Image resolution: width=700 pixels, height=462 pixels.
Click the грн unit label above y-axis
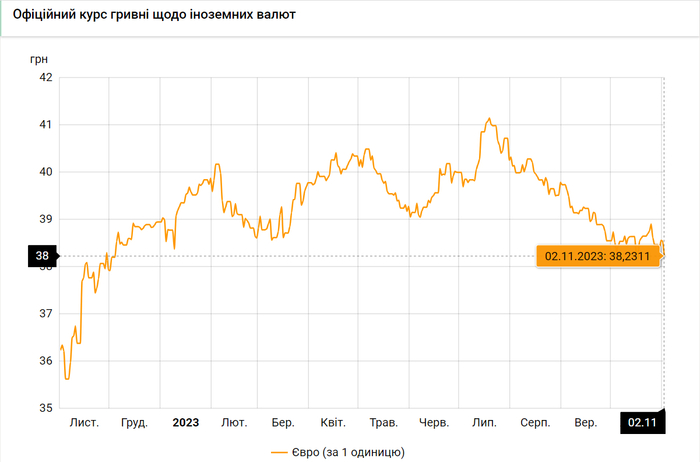[40, 58]
